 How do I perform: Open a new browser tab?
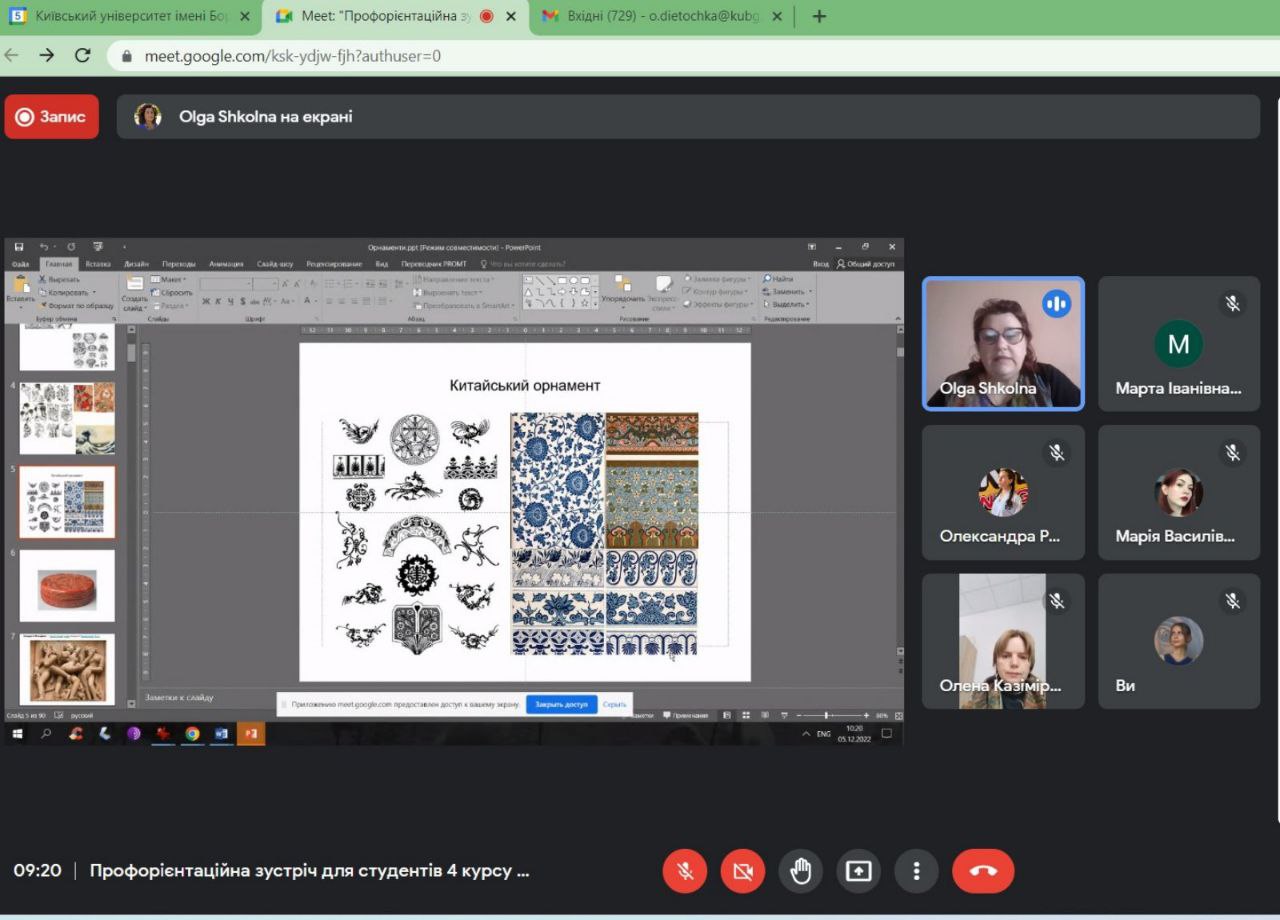pos(819,16)
